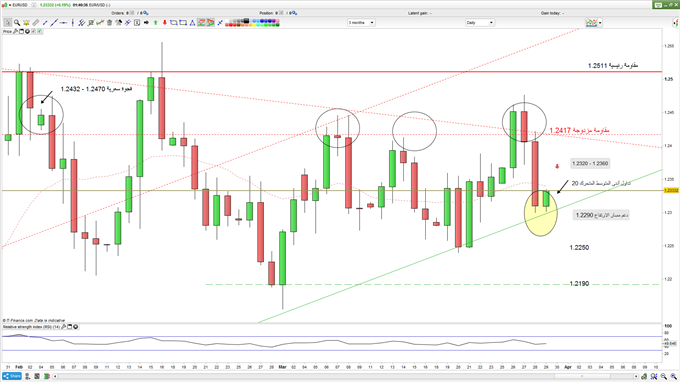Expand the indicators dropdown arrow
This screenshot has height=382, width=680.
(x=600, y=23)
